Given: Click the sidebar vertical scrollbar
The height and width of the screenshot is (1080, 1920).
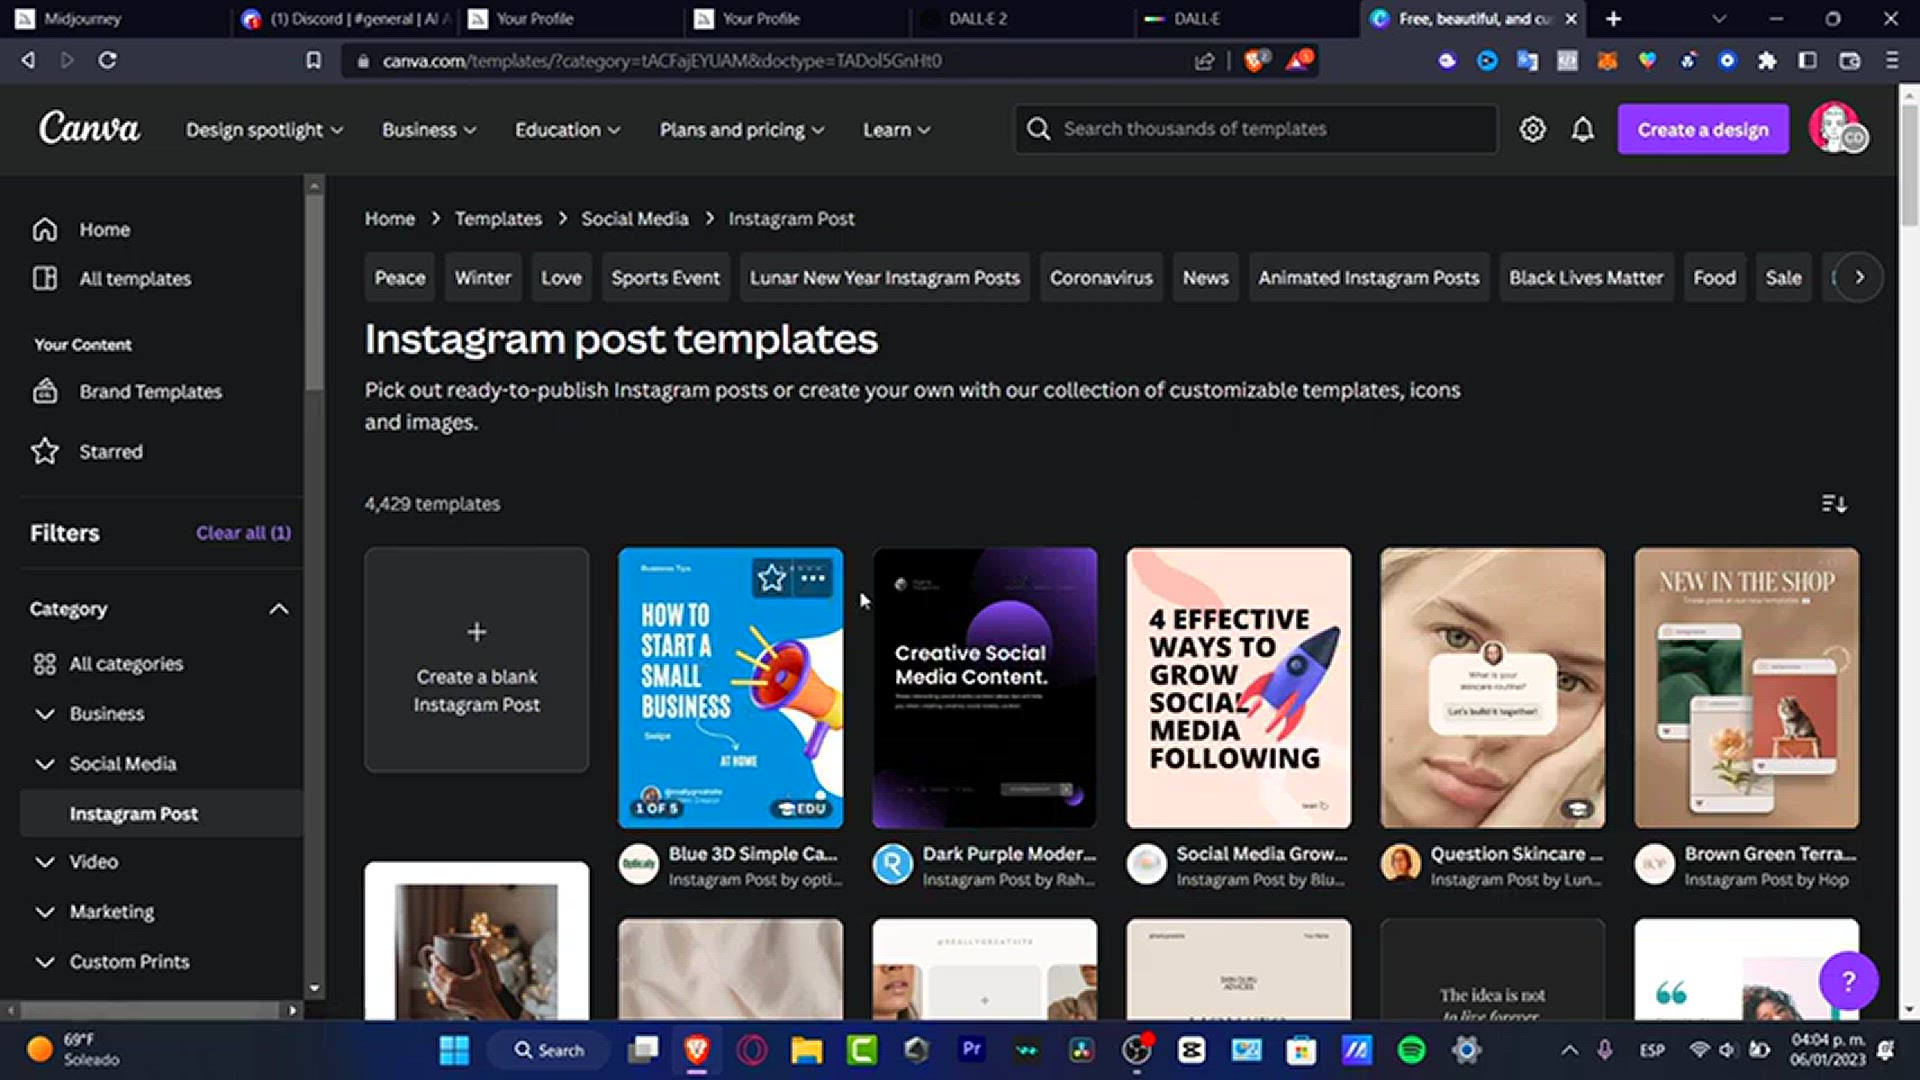Looking at the screenshot, I should click(314, 290).
